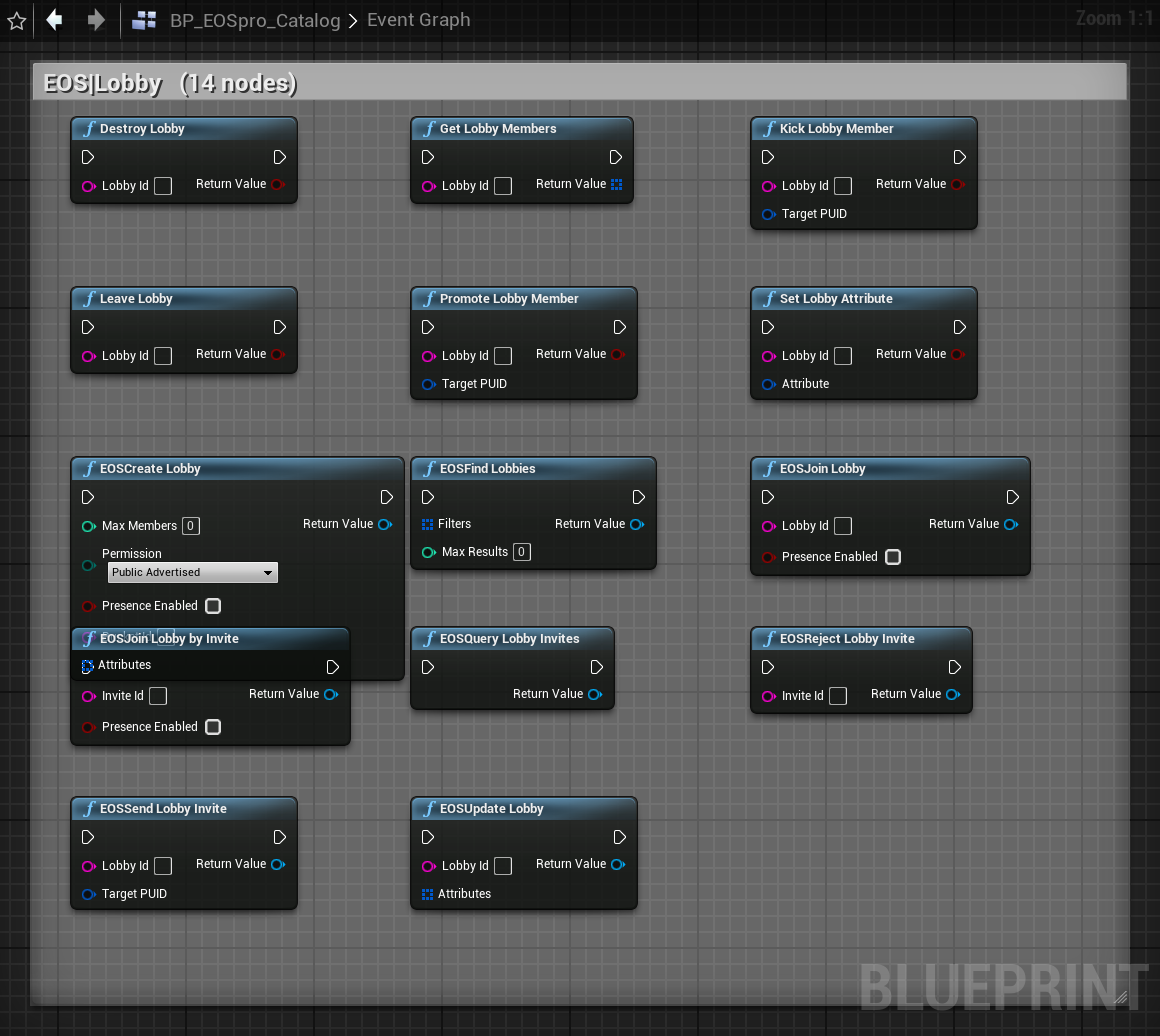Click Destroy Lobby output execution pin
The image size is (1160, 1036).
[x=279, y=157]
